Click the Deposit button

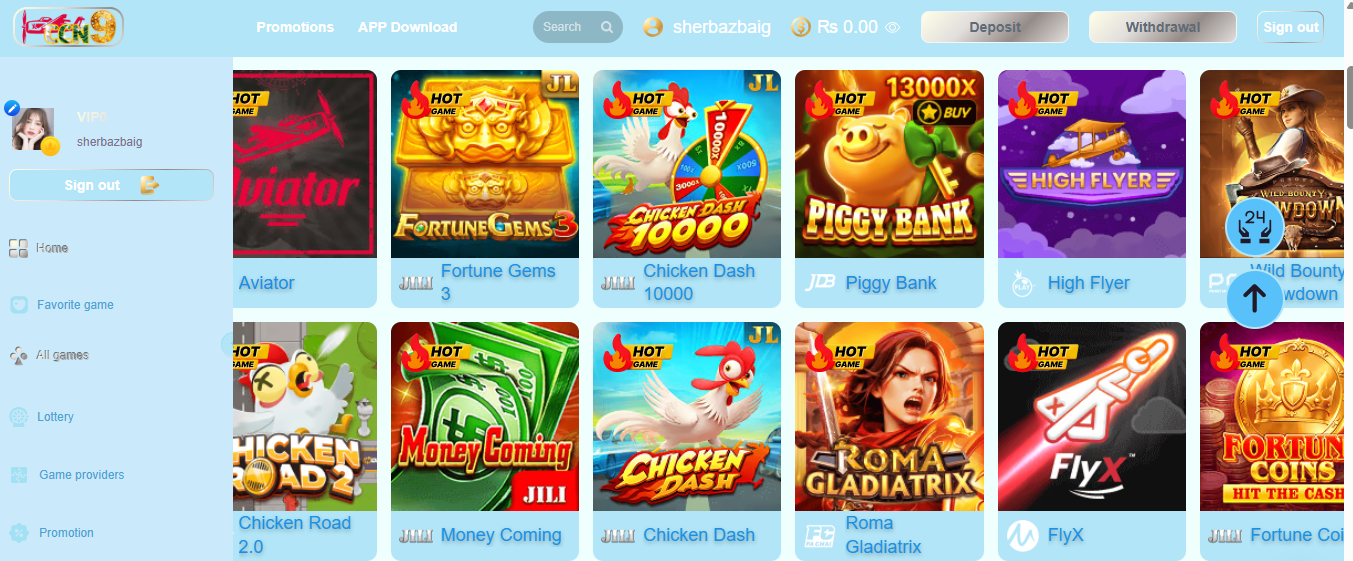coord(995,28)
